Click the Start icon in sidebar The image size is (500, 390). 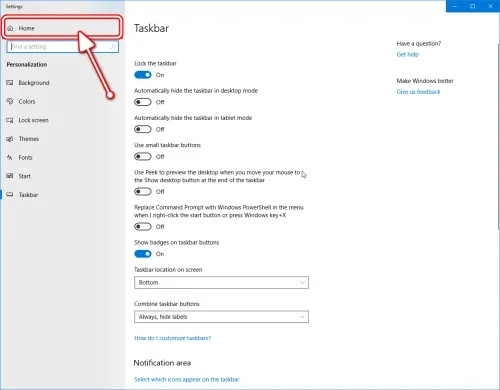coord(10,176)
